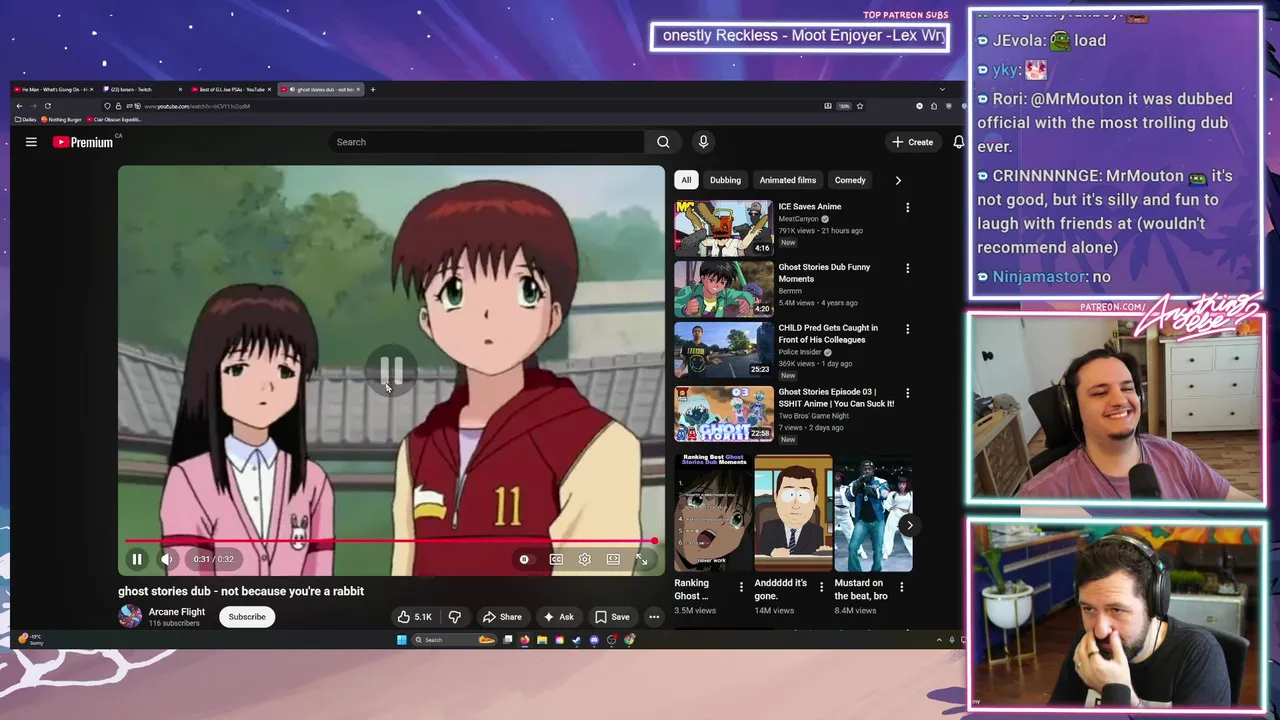Open a new browser tab with plus

(373, 90)
